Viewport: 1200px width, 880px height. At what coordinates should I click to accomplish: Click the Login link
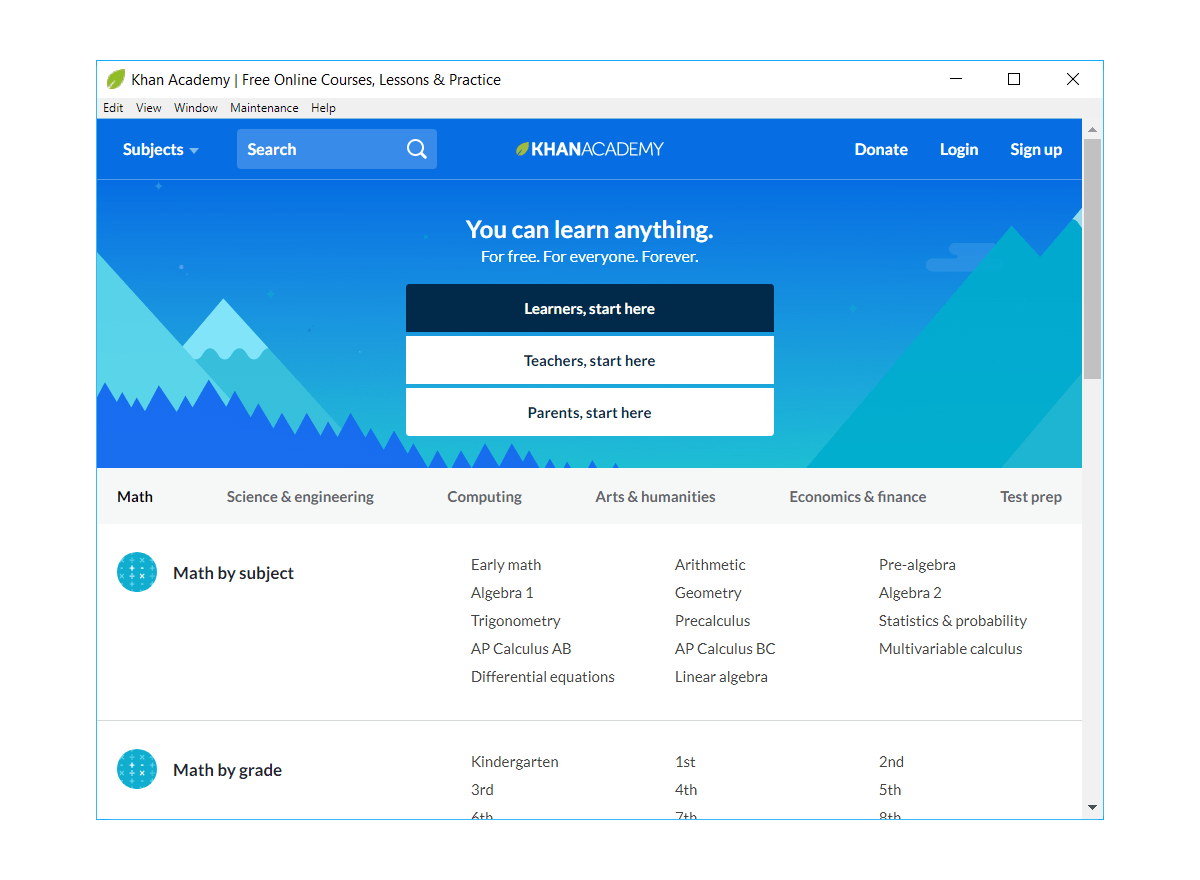click(x=959, y=149)
